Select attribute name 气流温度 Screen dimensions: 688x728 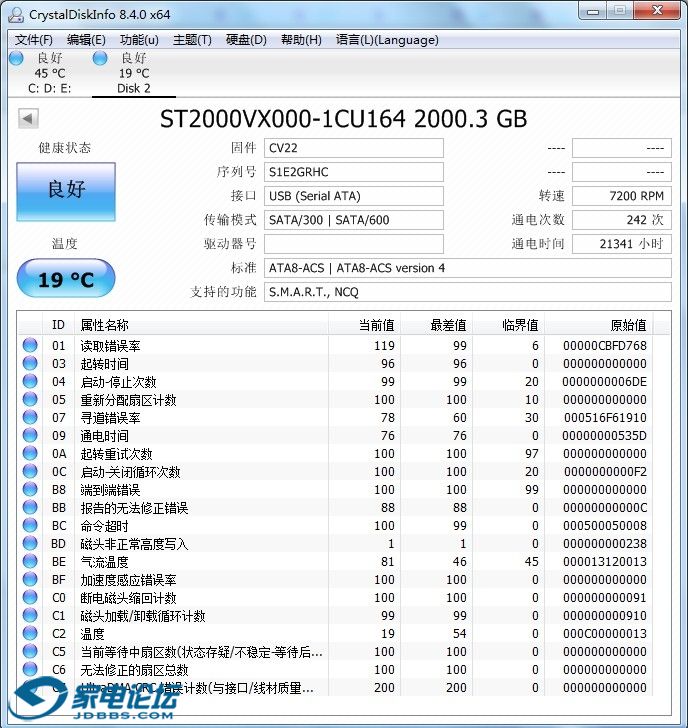104,562
